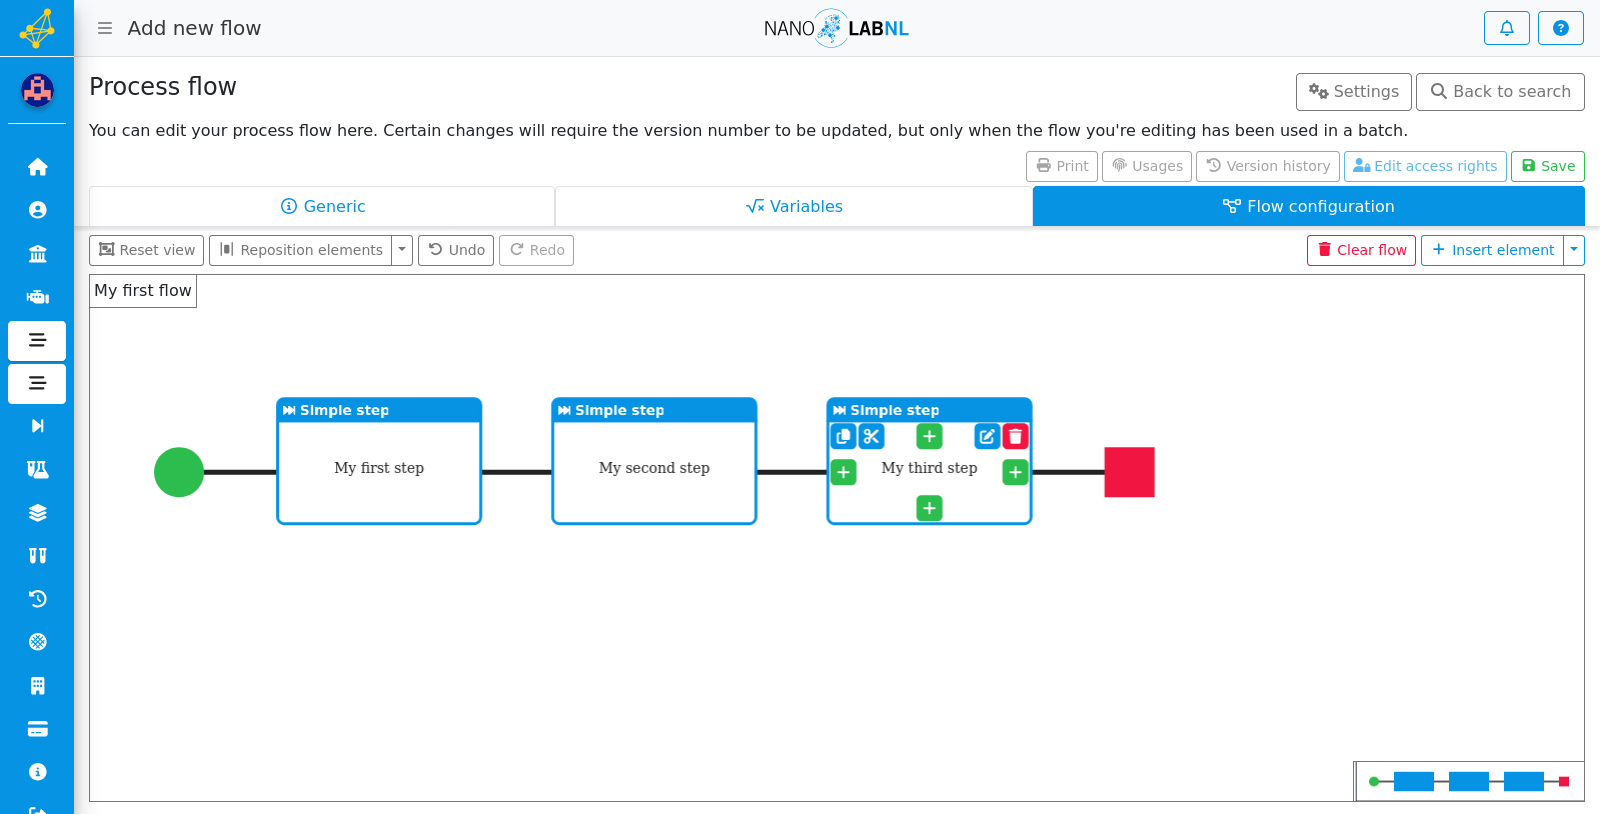Click the Reposition elements button
Image resolution: width=1600 pixels, height=814 pixels.
301,250
